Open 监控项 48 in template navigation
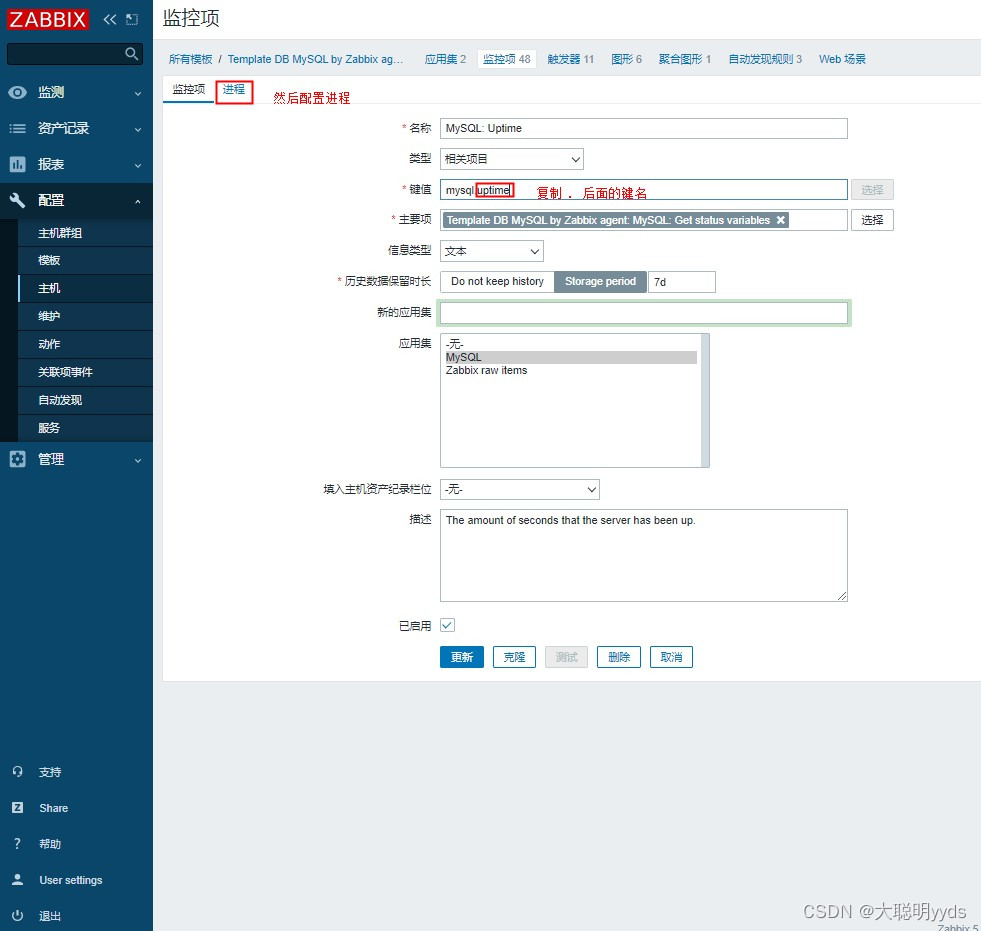Image resolution: width=981 pixels, height=931 pixels. (507, 59)
